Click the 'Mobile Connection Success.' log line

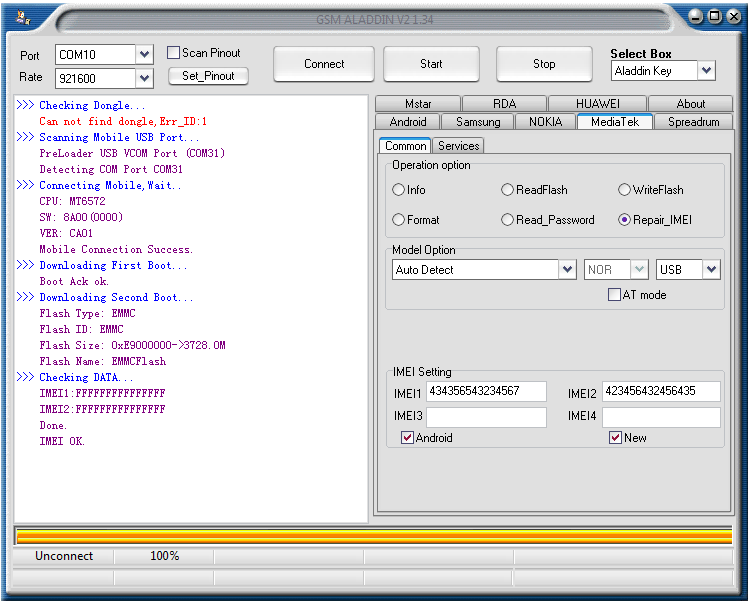point(116,249)
